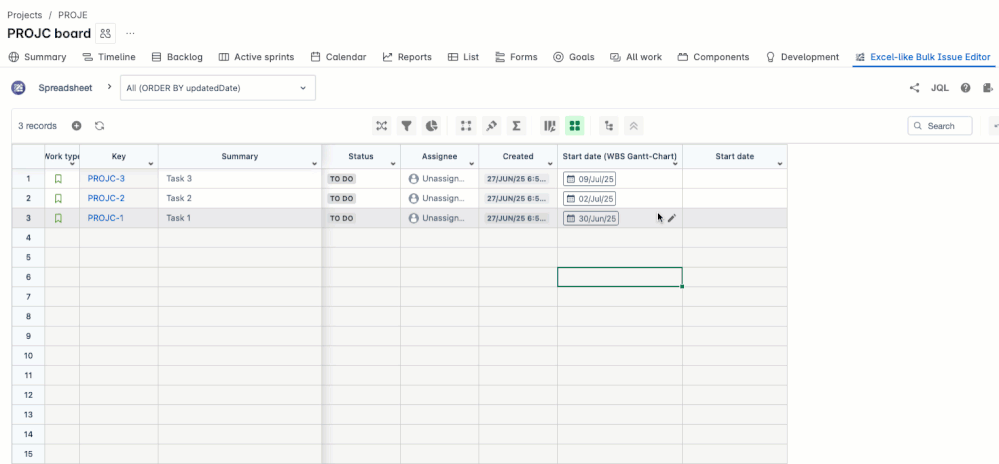999x464 pixels.
Task: Toggle the green four-squares grid view button
Action: pyautogui.click(x=574, y=126)
